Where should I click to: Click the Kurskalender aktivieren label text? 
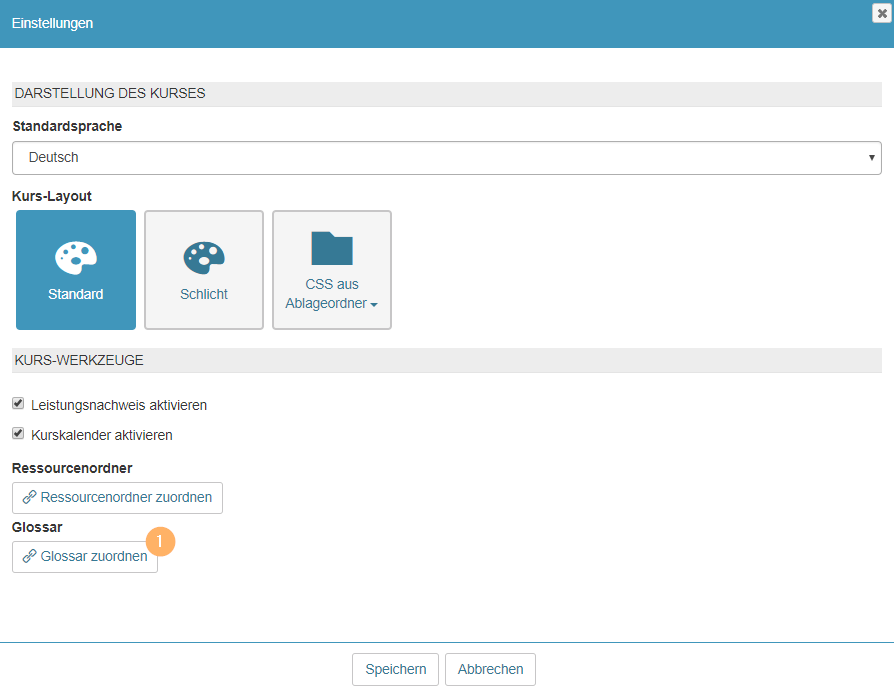(x=102, y=436)
